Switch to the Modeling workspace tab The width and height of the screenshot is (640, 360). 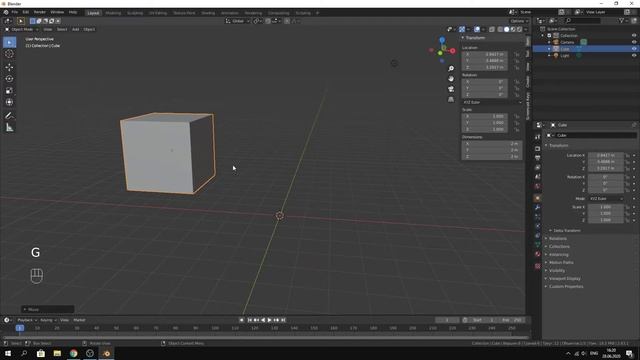[x=113, y=13]
